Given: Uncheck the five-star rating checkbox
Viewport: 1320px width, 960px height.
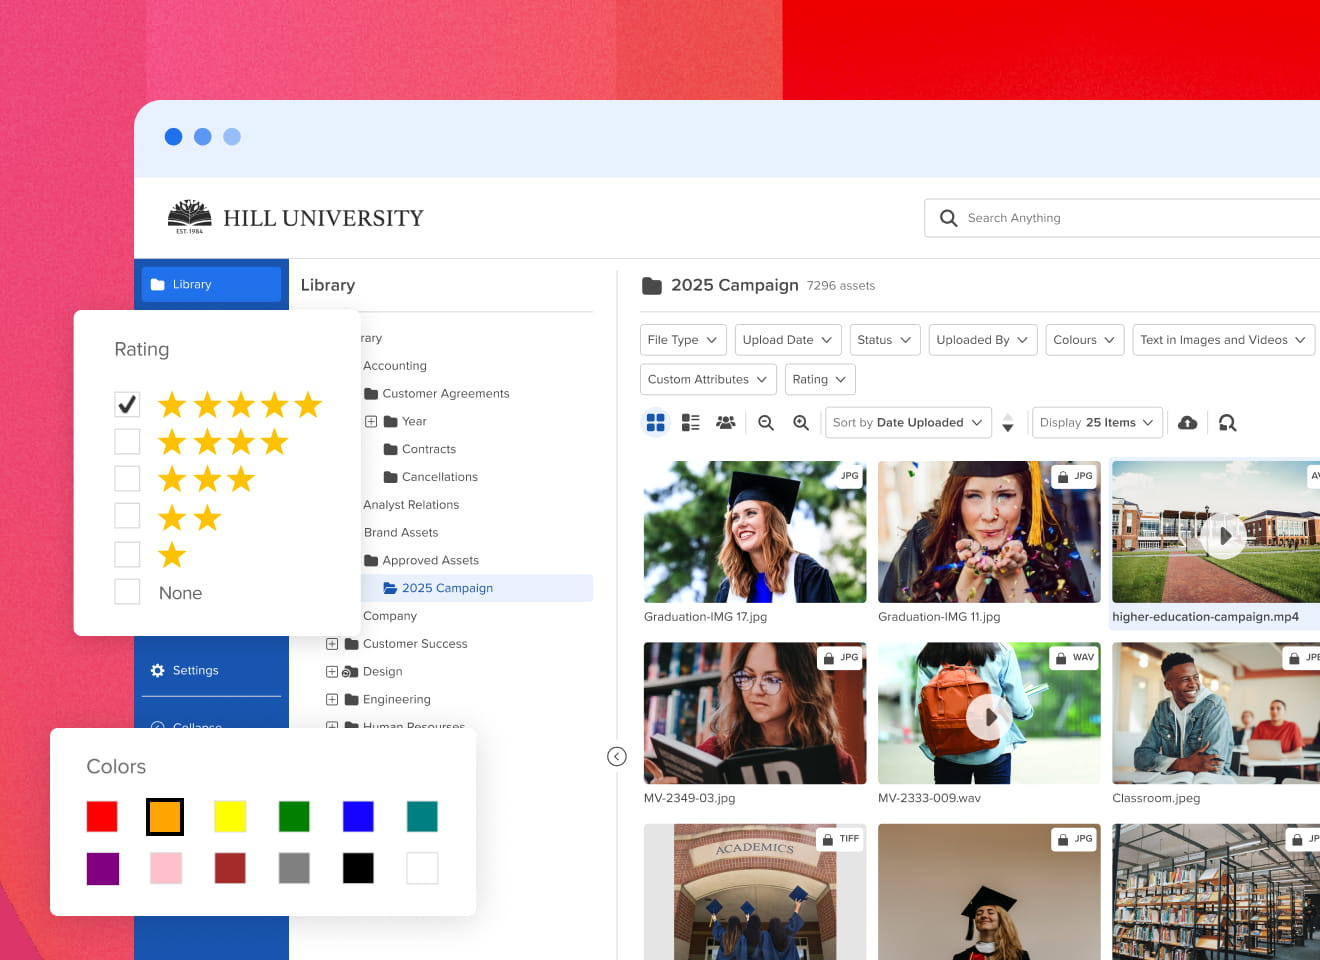Looking at the screenshot, I should (127, 403).
